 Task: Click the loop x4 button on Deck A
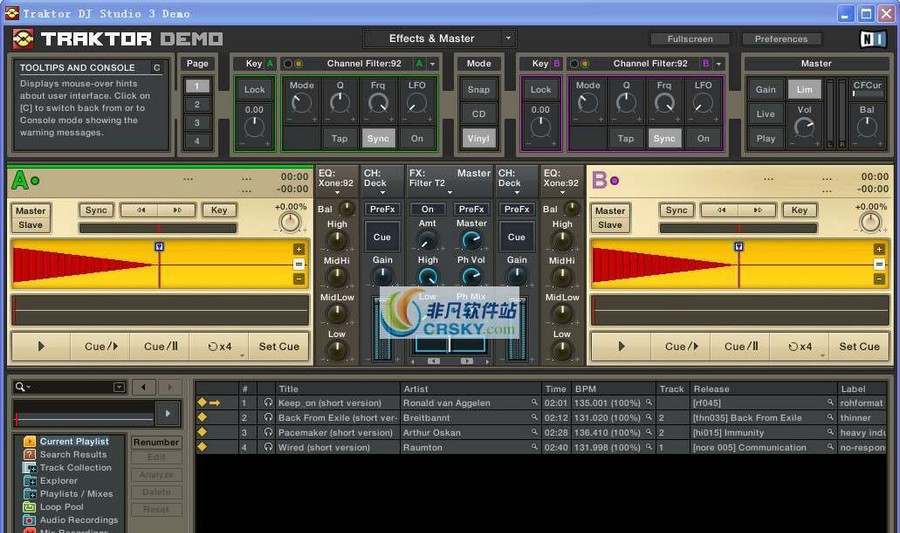click(219, 347)
